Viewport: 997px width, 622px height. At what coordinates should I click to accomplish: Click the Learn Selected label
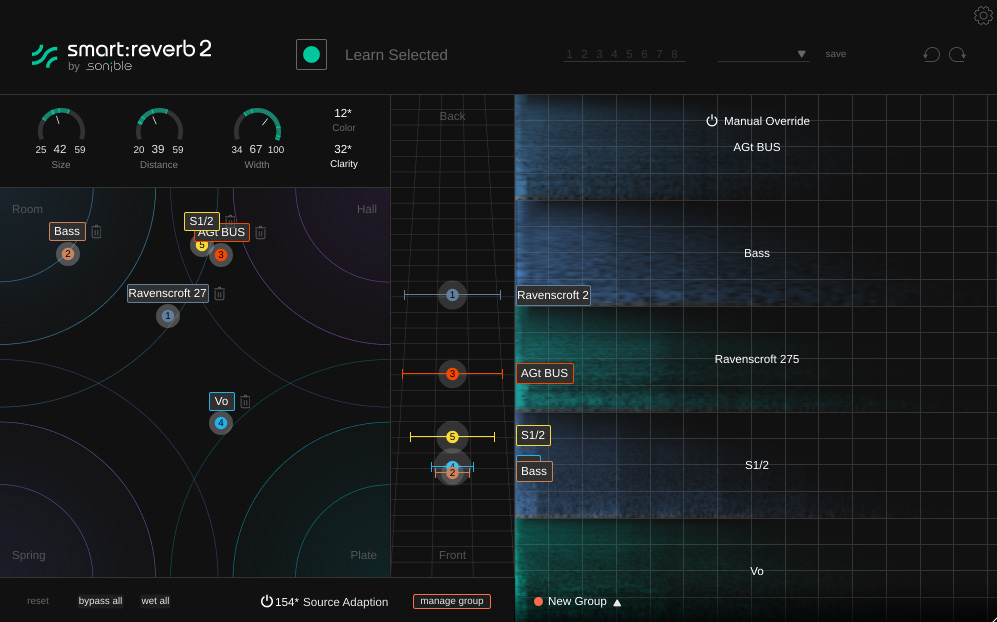point(396,55)
